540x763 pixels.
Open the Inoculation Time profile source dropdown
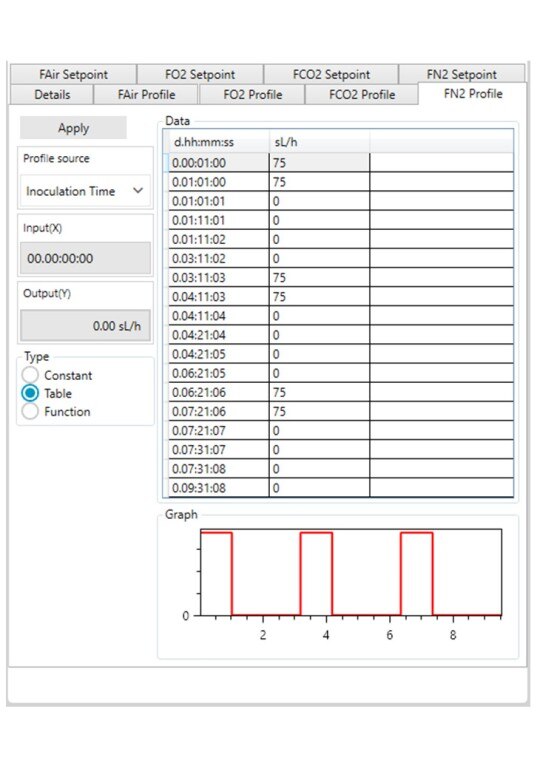pos(85,191)
